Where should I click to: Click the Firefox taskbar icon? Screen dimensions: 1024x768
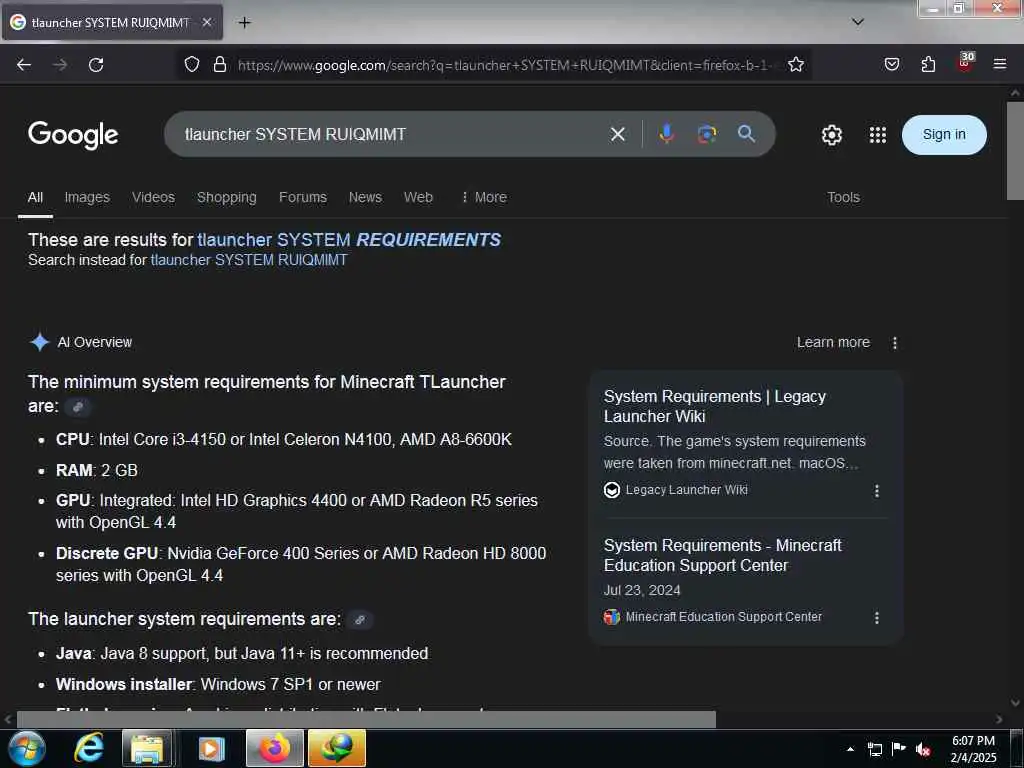point(275,748)
